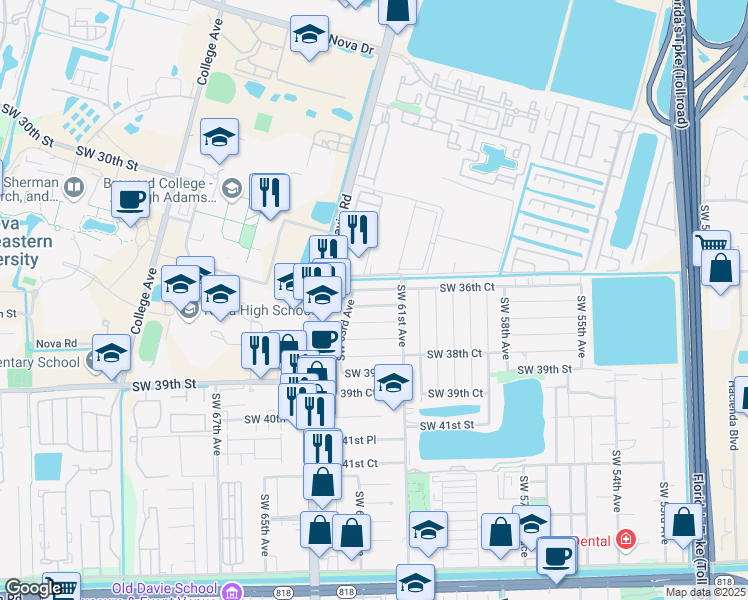Click the SW 41st St street label
This screenshot has height=600, width=748.
(447, 425)
